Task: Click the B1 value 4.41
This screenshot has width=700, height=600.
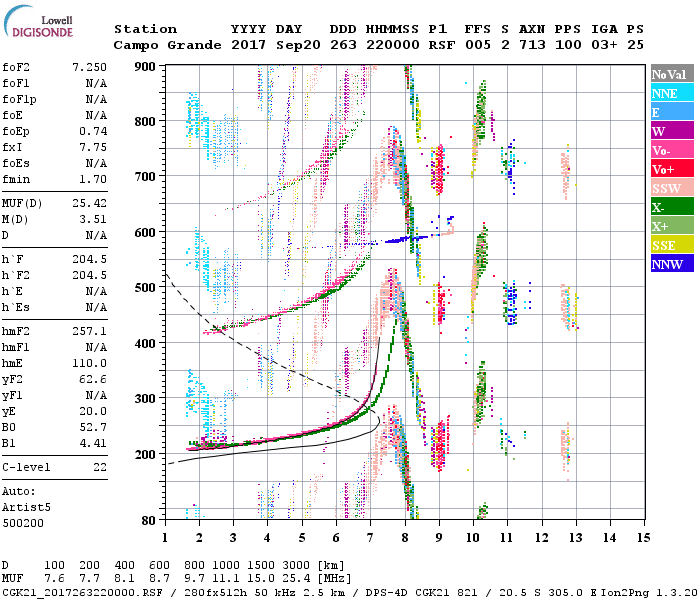Action: 93,443
